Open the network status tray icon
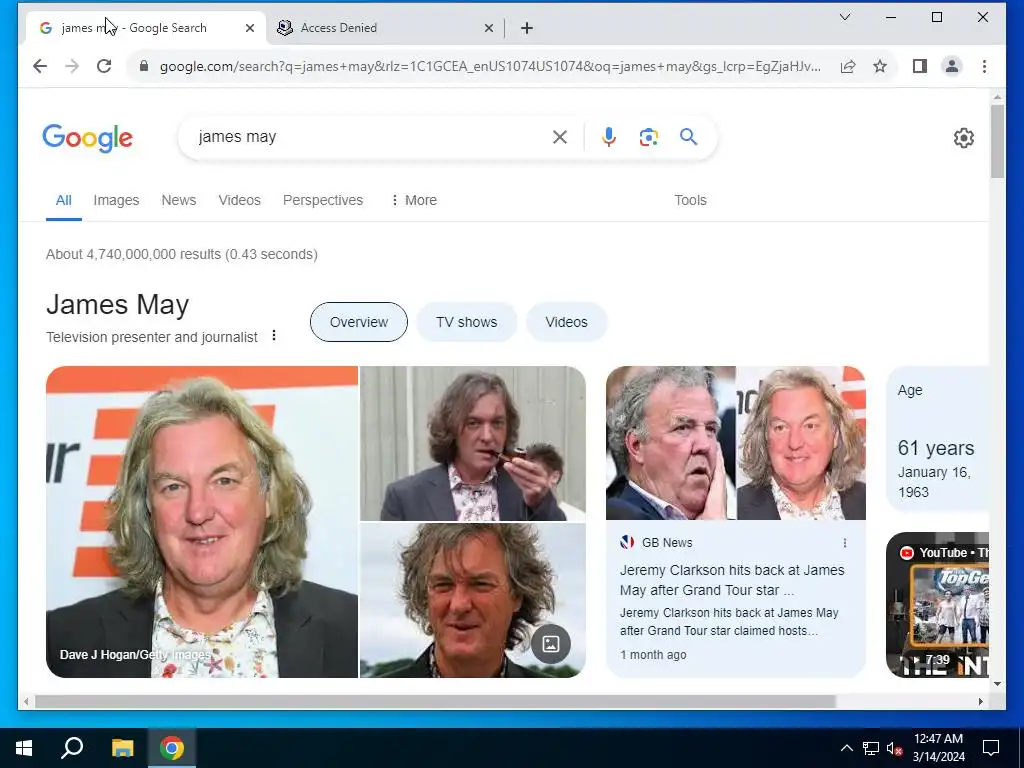 click(x=871, y=748)
